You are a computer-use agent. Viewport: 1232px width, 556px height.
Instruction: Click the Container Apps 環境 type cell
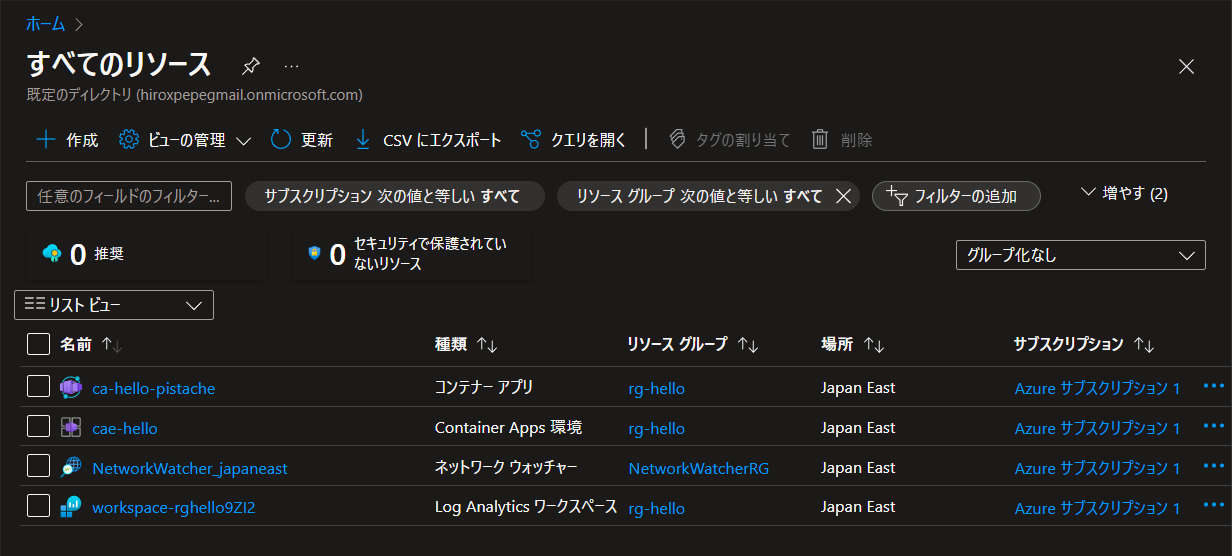pos(508,427)
